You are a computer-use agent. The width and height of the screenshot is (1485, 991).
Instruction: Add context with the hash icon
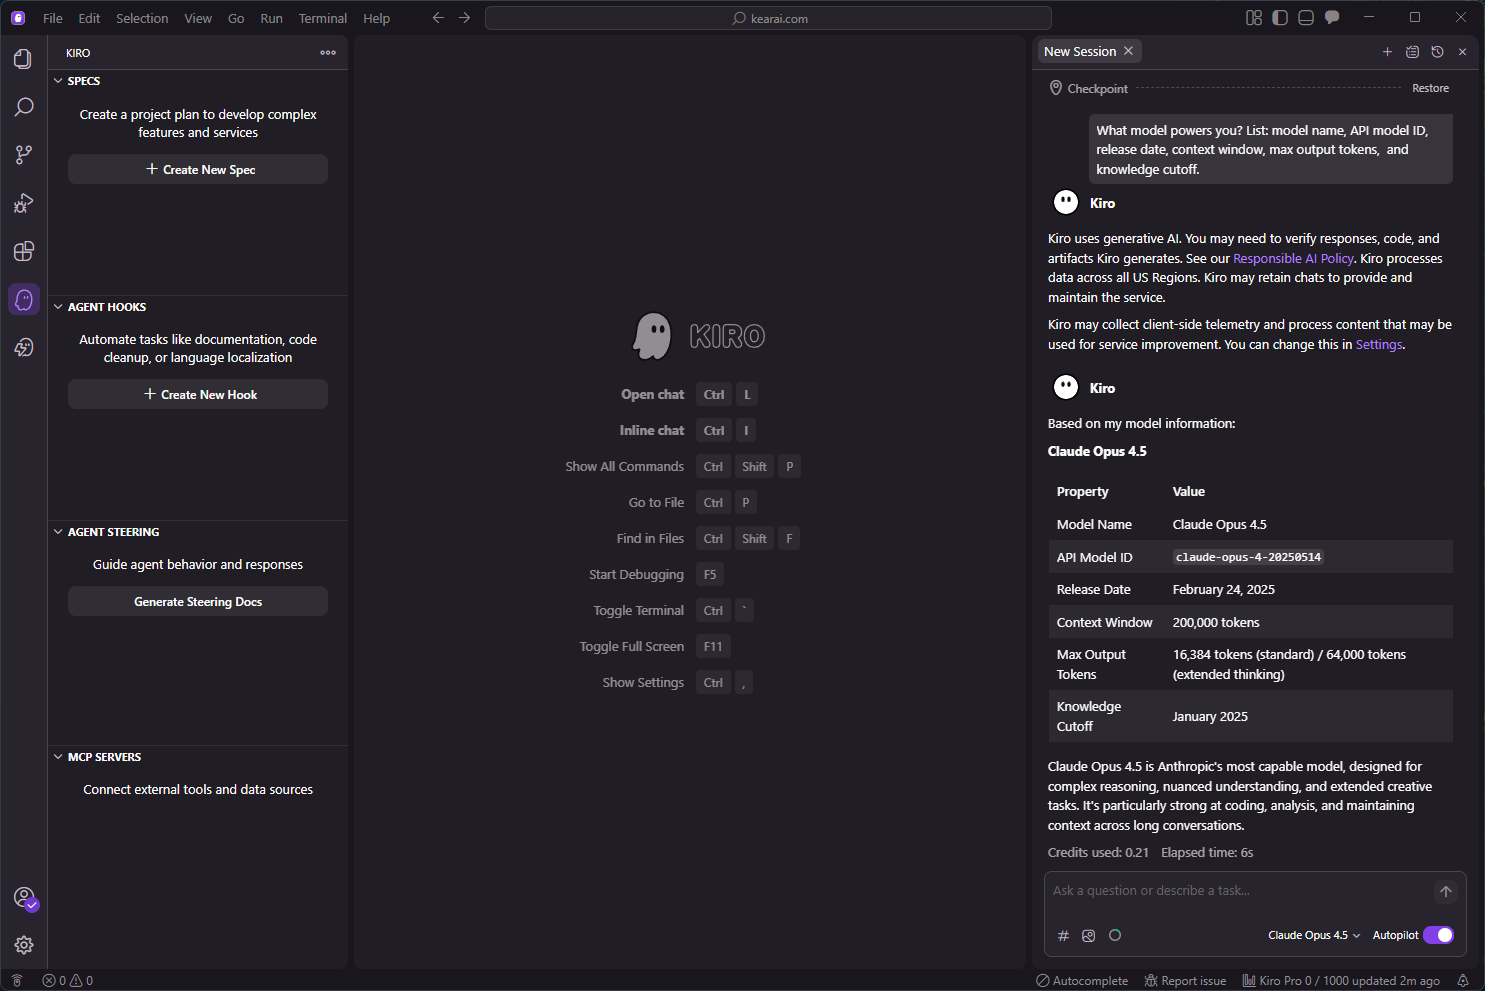(1063, 936)
